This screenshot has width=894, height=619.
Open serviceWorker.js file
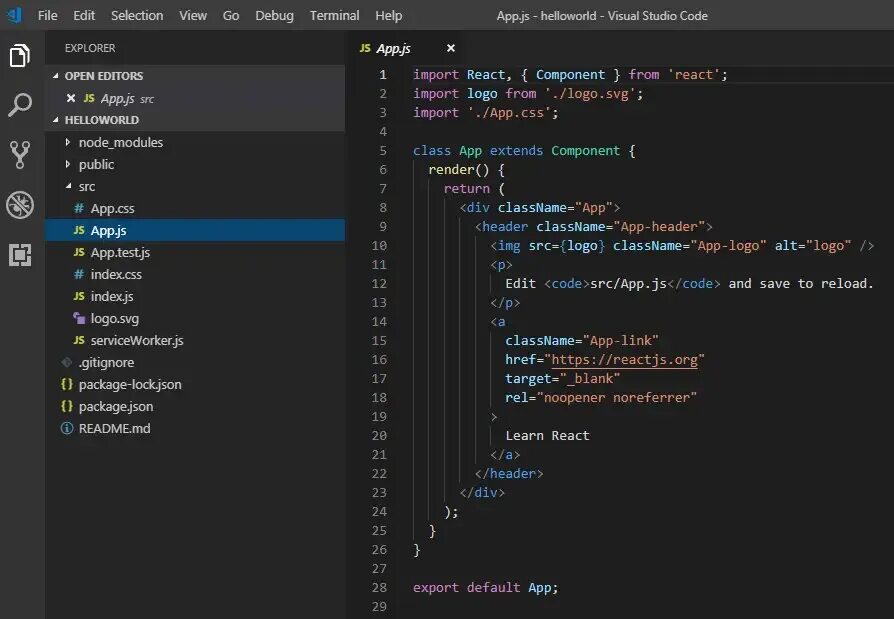click(194, 340)
